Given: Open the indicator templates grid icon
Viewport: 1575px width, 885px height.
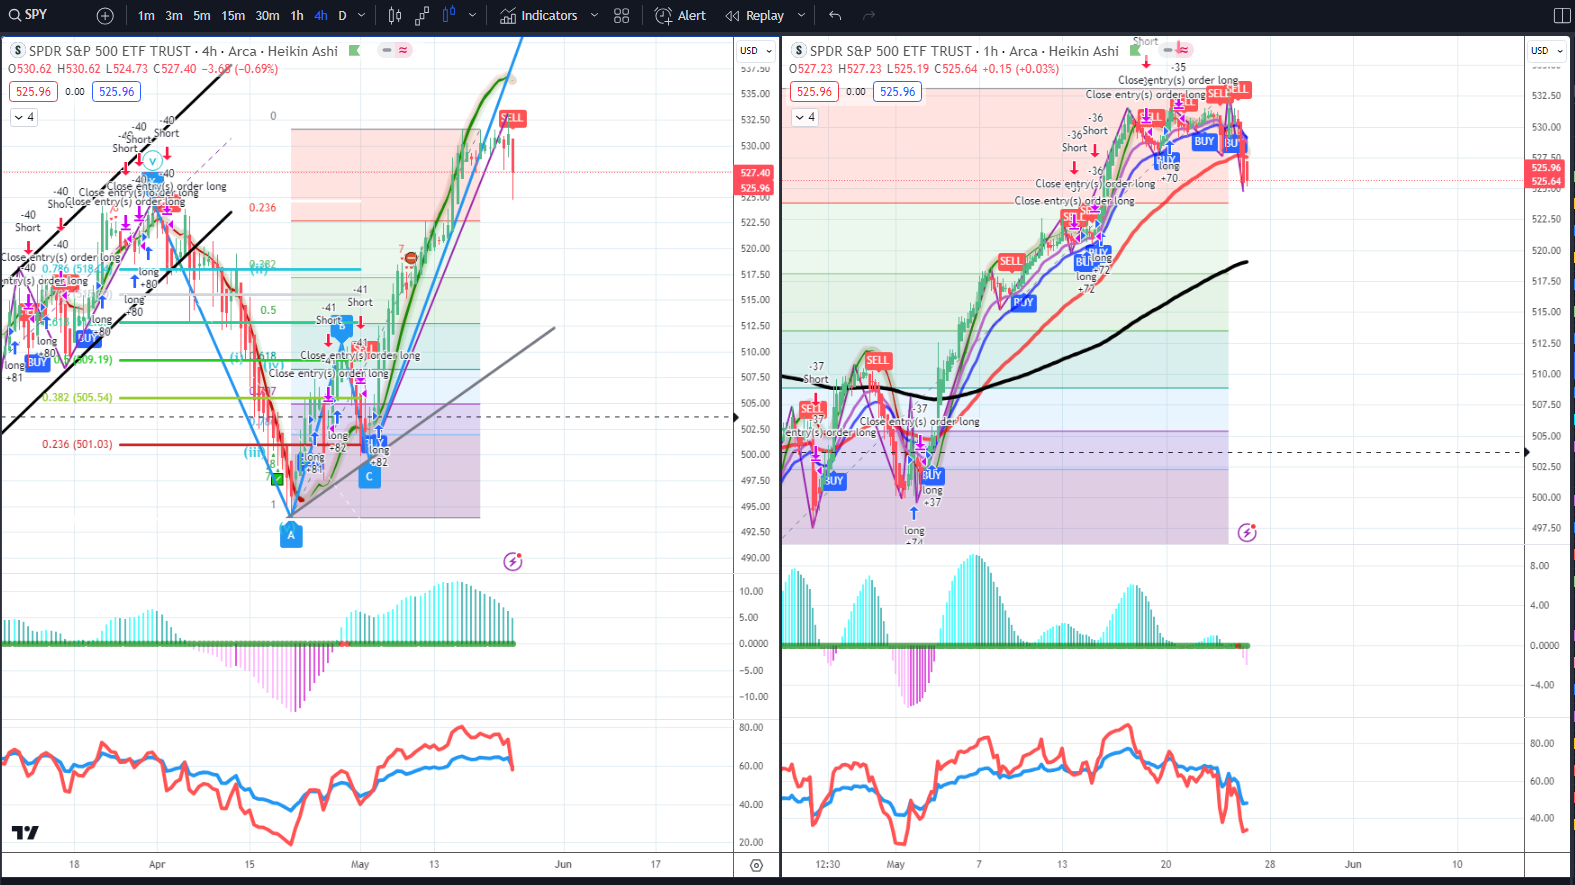Looking at the screenshot, I should [621, 16].
